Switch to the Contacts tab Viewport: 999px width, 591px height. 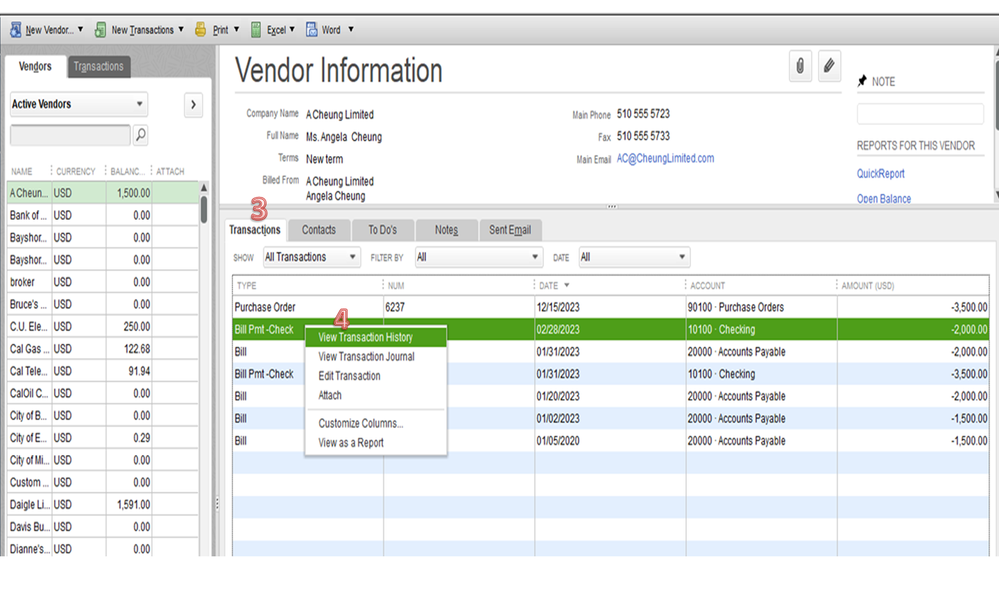pos(319,230)
